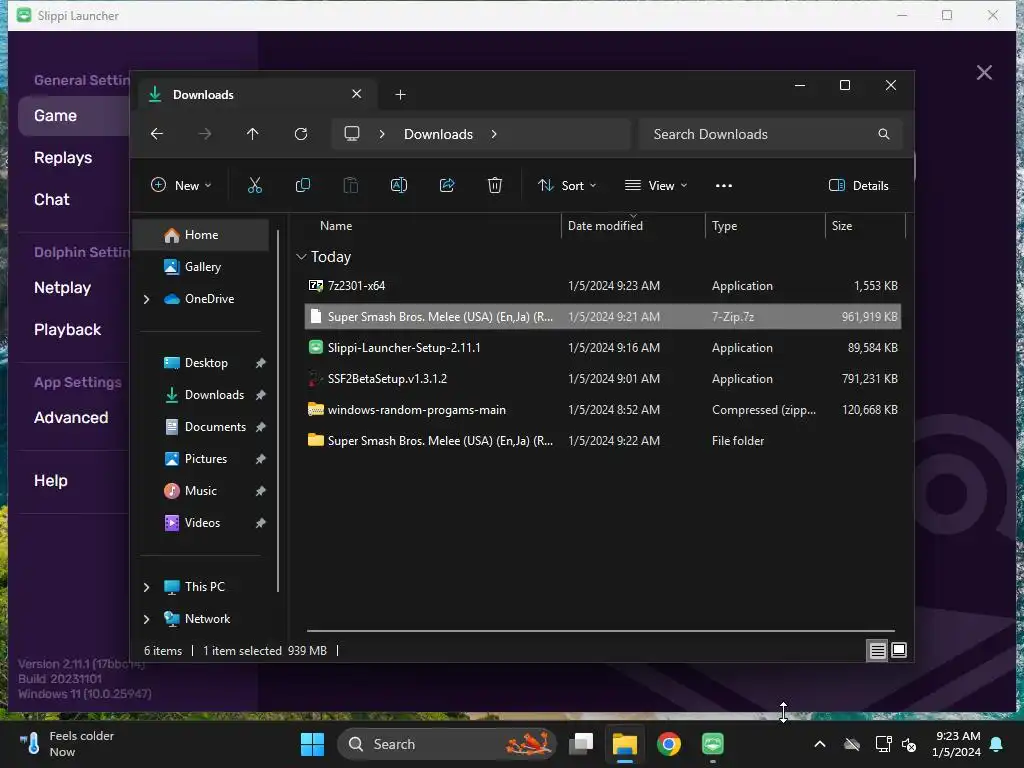Open Task View on taskbar
The width and height of the screenshot is (1024, 768).
coord(581,744)
